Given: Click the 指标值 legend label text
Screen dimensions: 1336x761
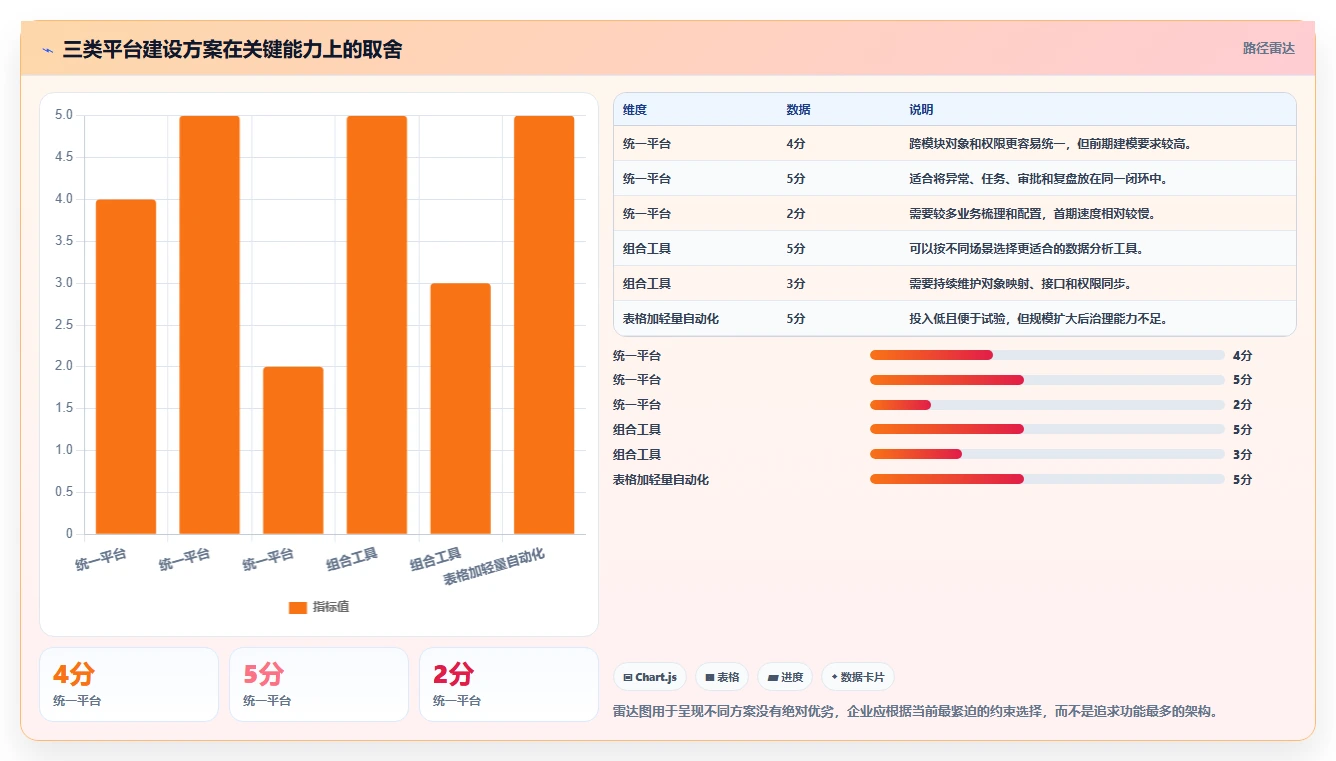Looking at the screenshot, I should click(x=331, y=607).
